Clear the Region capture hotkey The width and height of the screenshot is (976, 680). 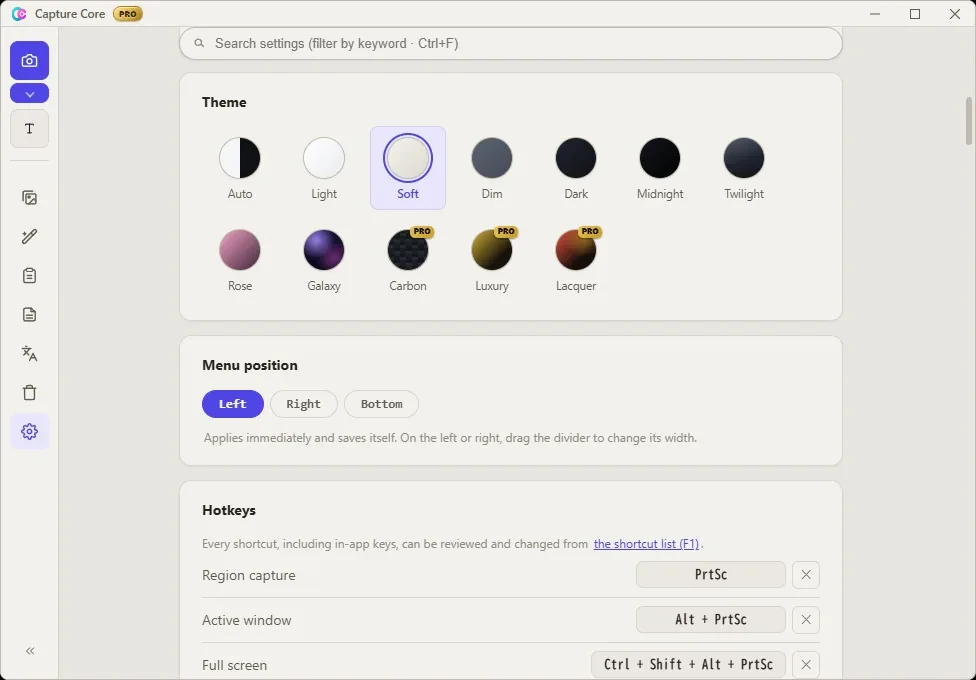pos(806,575)
